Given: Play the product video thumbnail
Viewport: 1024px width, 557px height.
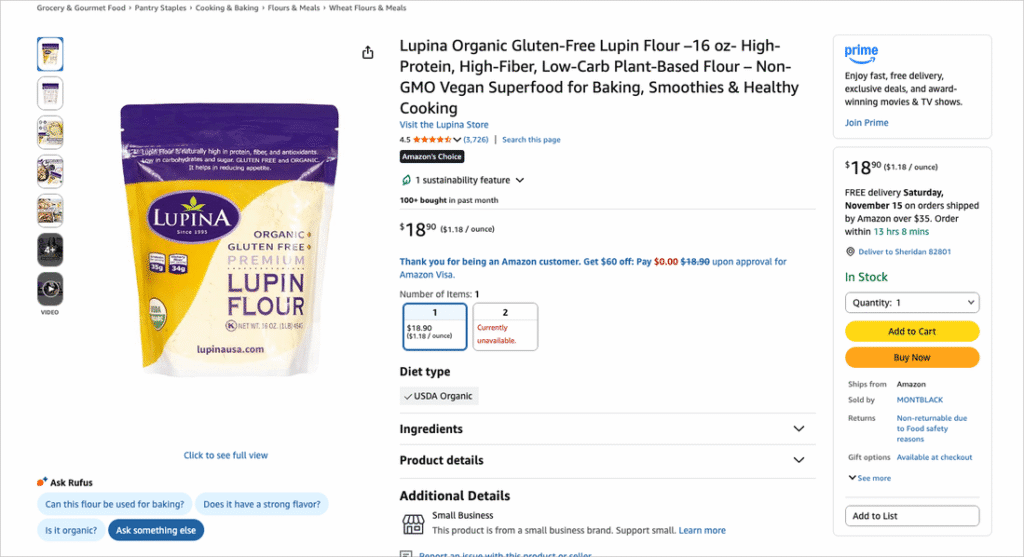Looking at the screenshot, I should click(50, 289).
